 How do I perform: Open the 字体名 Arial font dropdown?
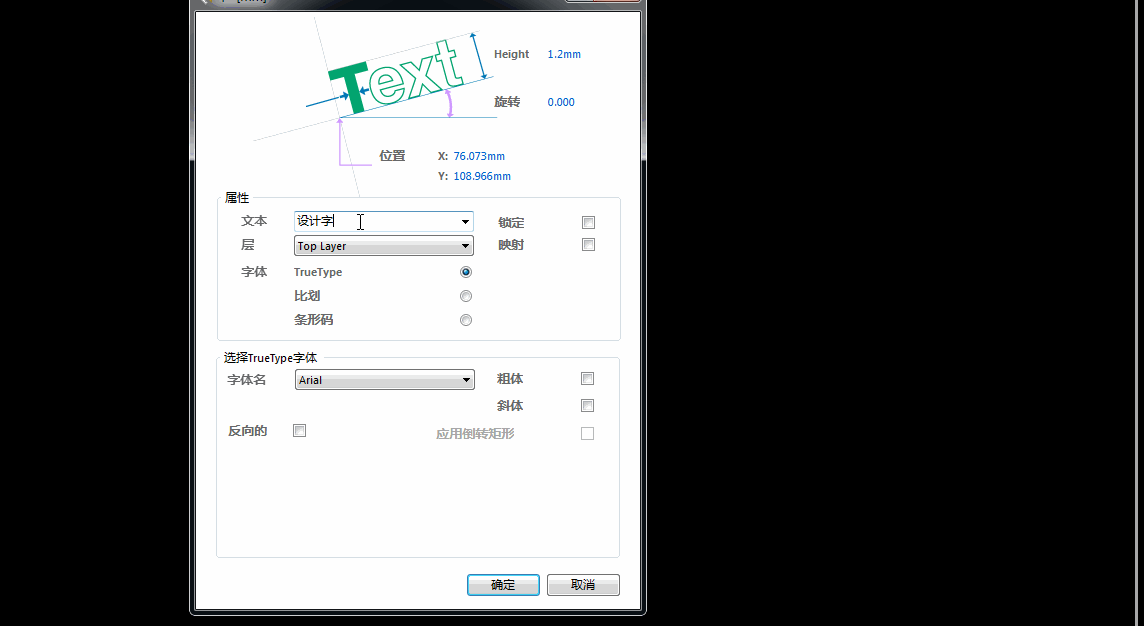(x=467, y=379)
